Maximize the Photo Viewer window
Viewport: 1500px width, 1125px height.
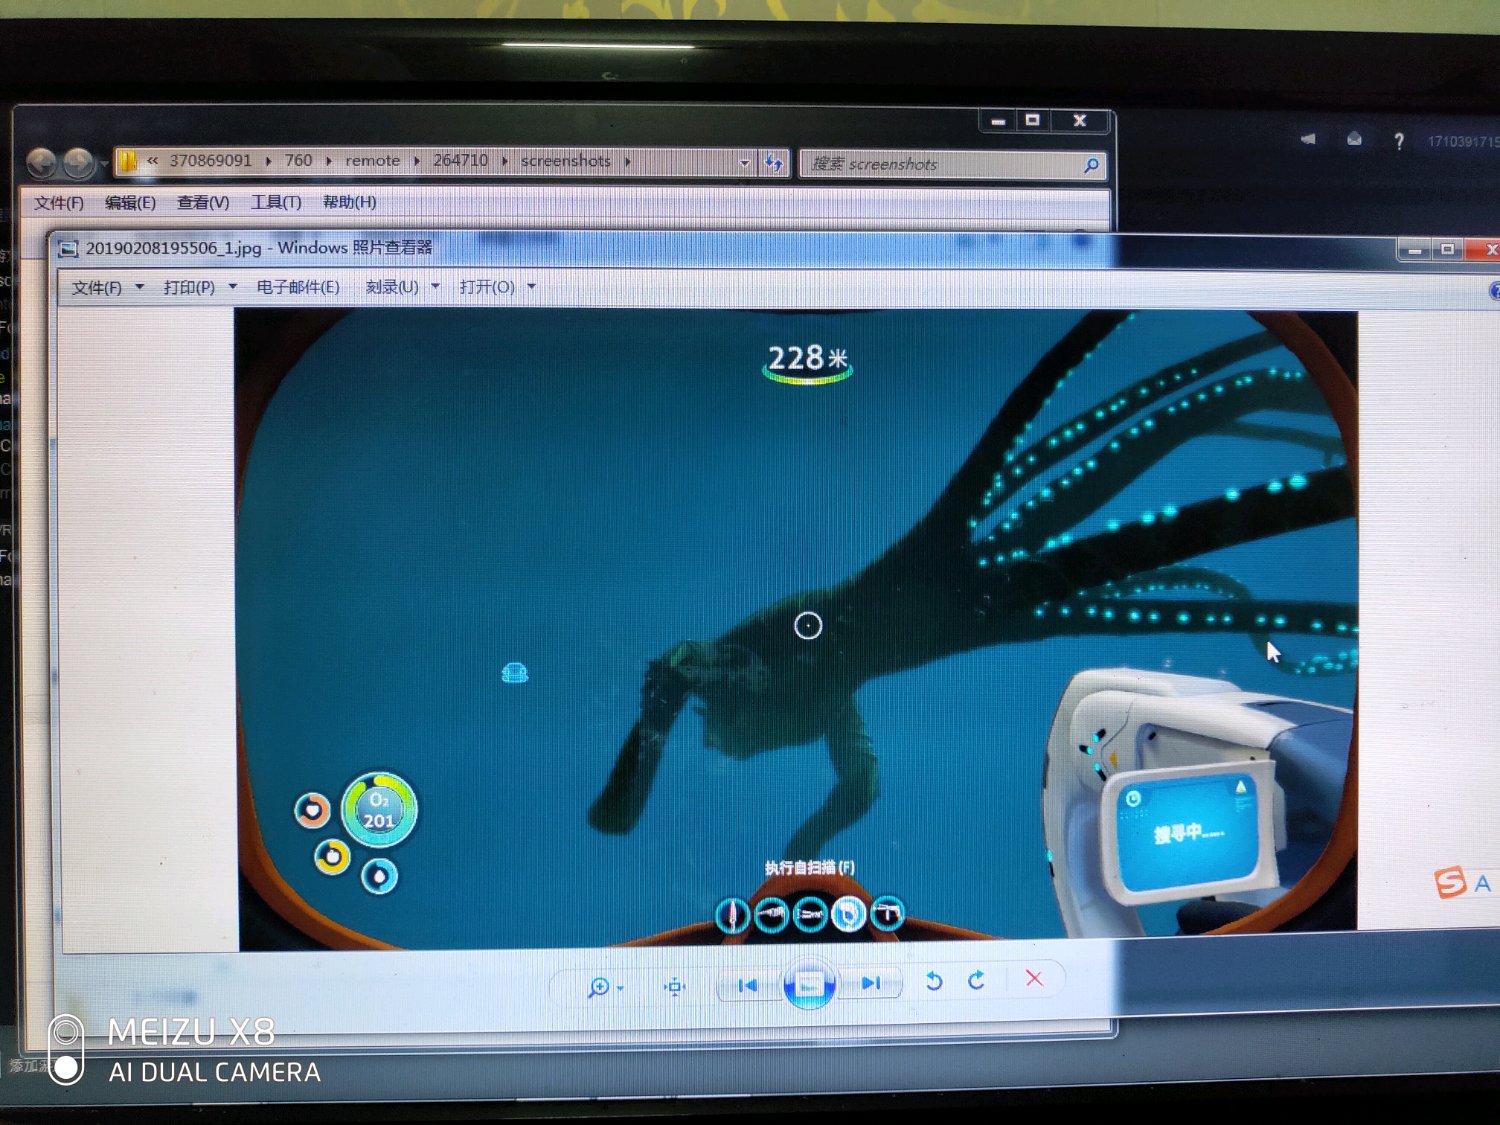[x=1447, y=249]
